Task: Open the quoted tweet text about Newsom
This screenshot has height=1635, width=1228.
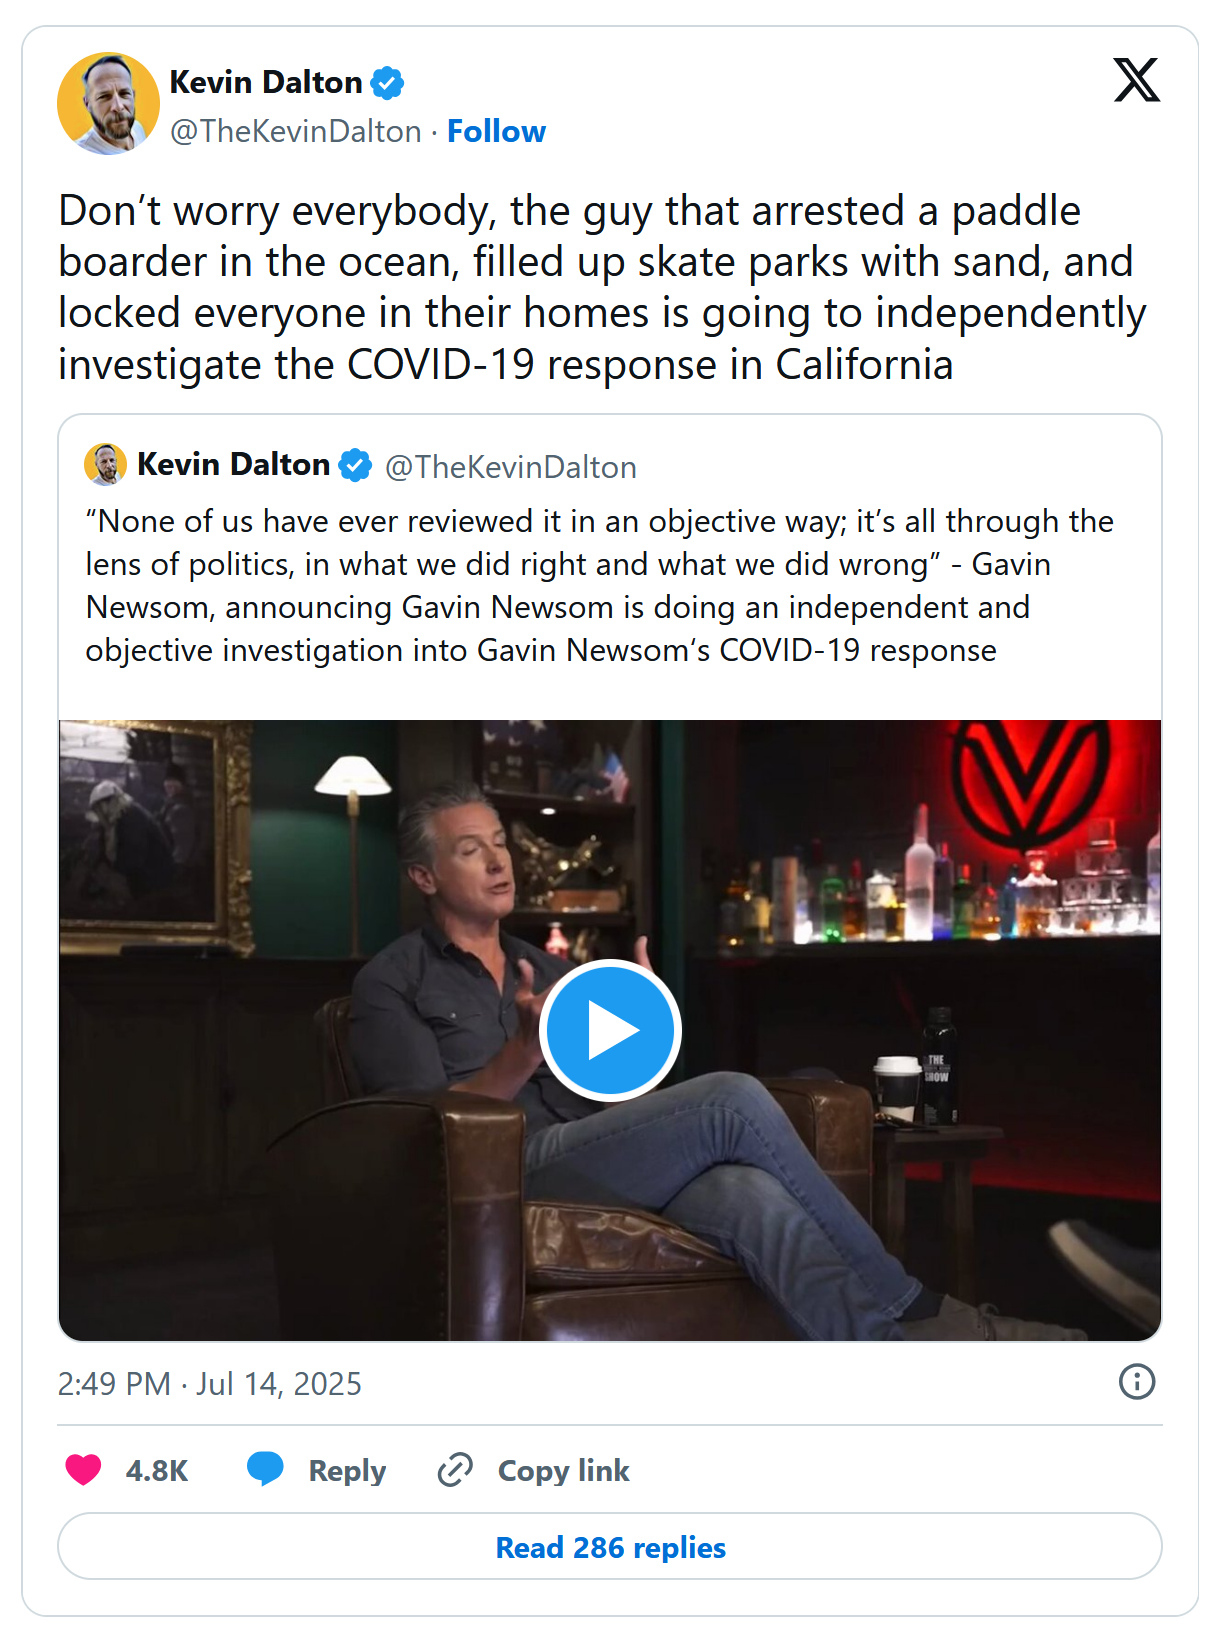Action: (x=598, y=586)
